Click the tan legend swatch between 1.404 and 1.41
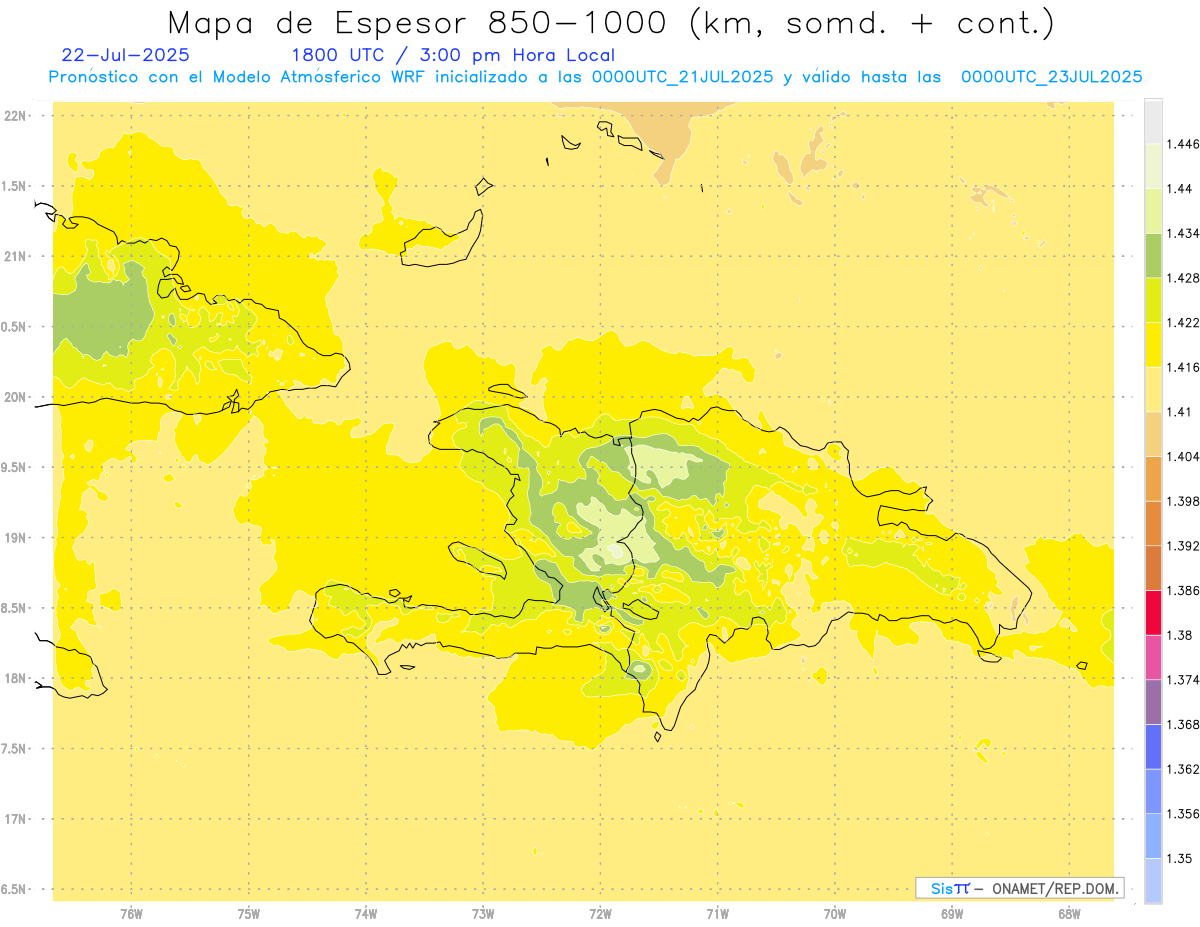 (x=1153, y=434)
